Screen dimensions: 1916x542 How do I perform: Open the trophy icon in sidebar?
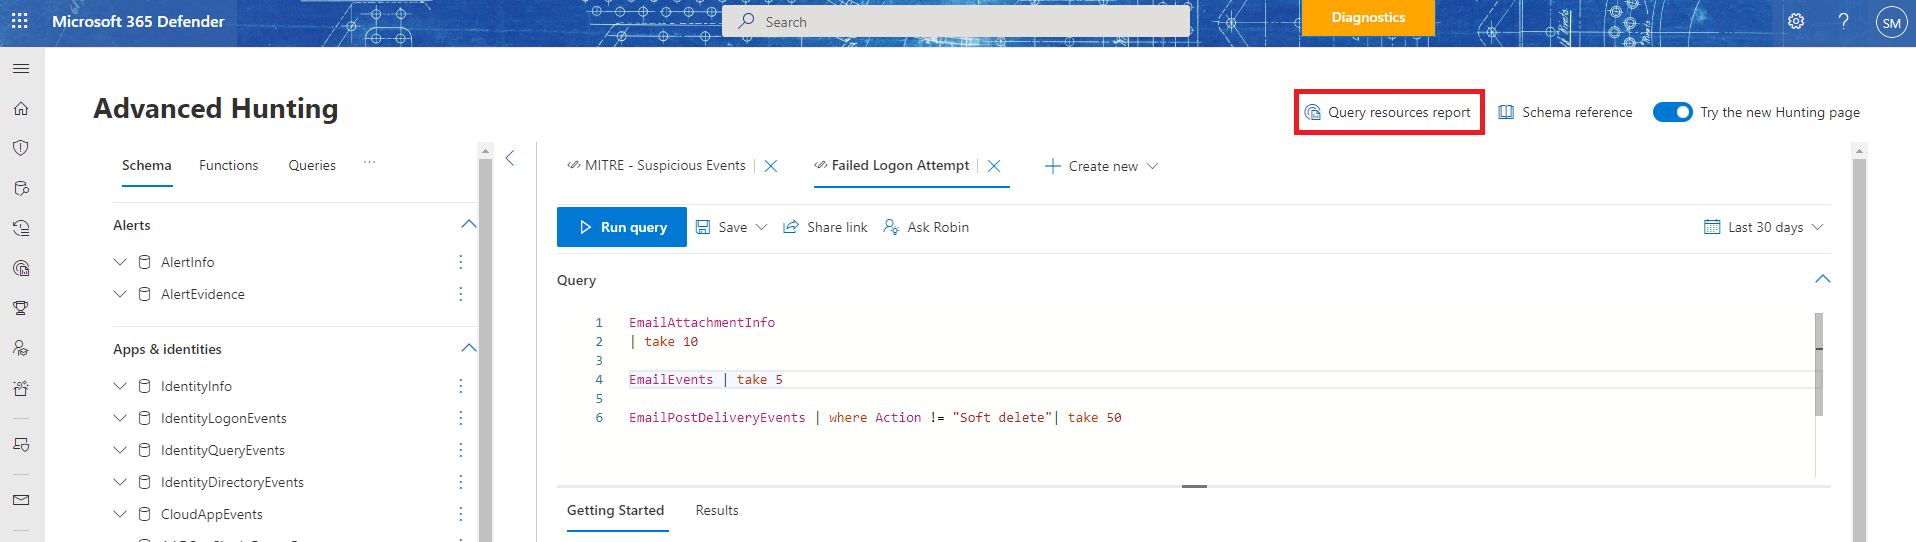pyautogui.click(x=21, y=308)
